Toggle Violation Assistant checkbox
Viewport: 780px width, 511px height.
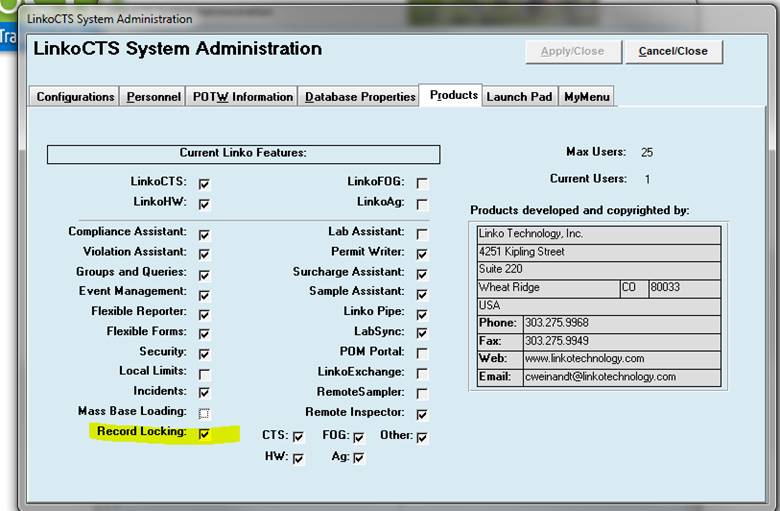(204, 254)
